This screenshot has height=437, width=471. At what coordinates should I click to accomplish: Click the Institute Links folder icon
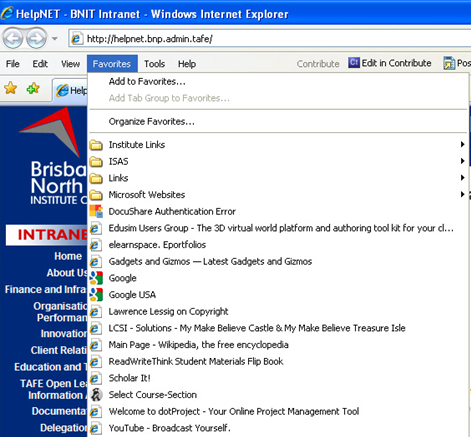point(96,145)
